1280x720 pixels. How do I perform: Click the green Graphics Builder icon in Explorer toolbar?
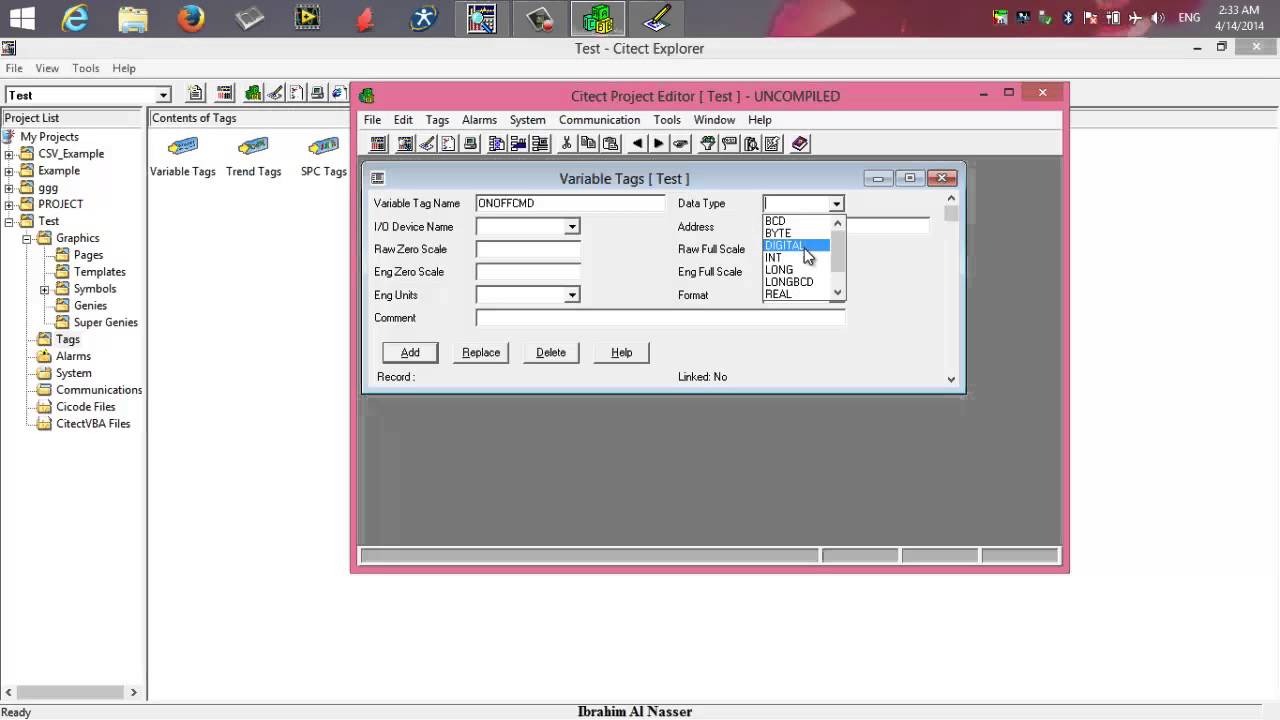[x=253, y=93]
